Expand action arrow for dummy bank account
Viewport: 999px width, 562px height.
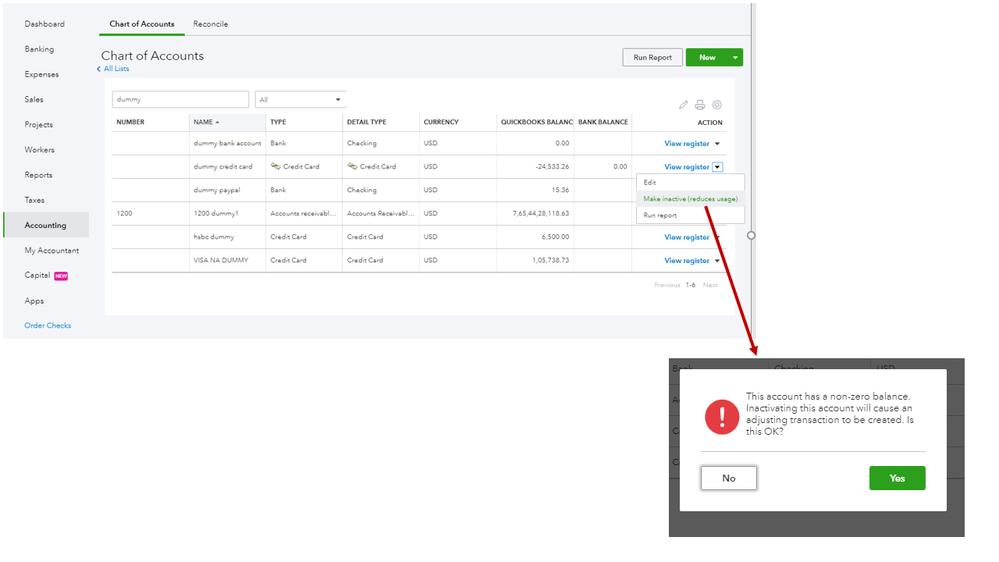(717, 143)
